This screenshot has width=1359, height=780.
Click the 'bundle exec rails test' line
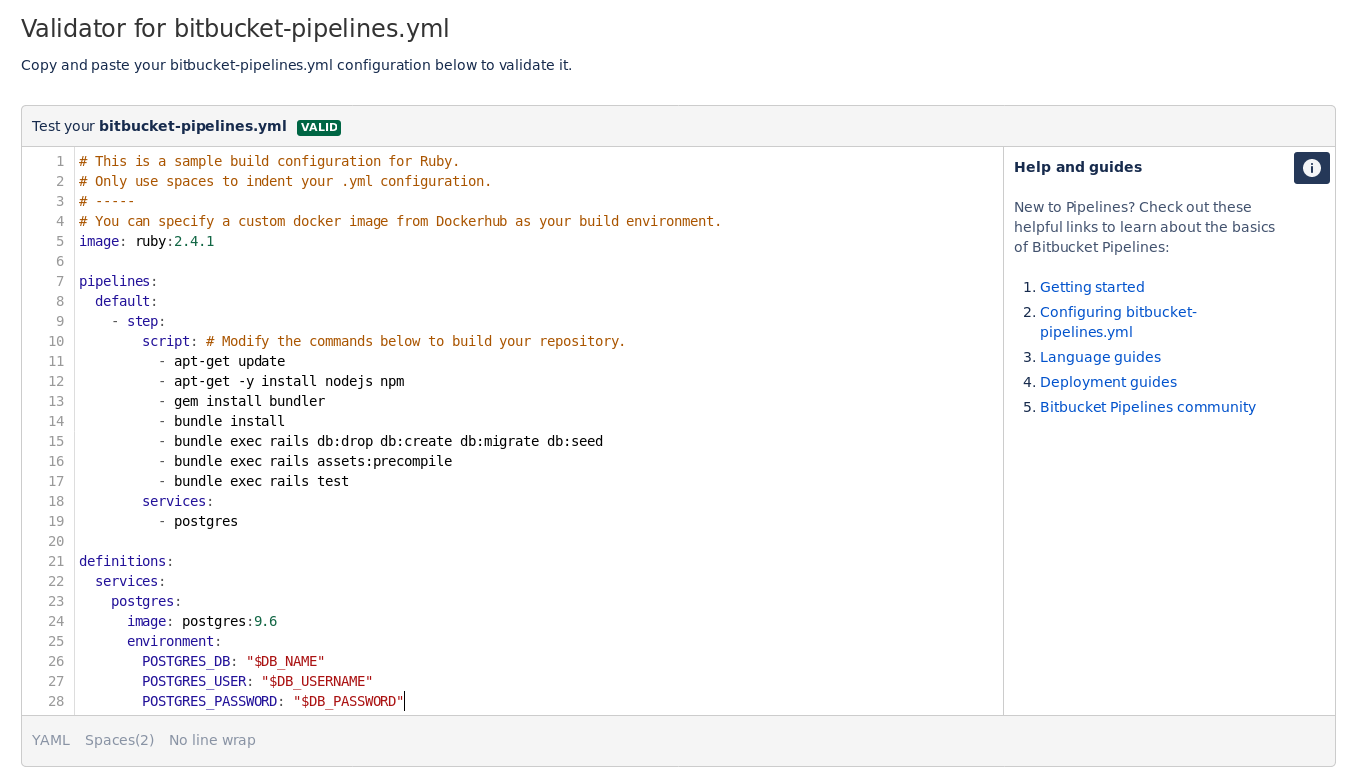[x=261, y=481]
